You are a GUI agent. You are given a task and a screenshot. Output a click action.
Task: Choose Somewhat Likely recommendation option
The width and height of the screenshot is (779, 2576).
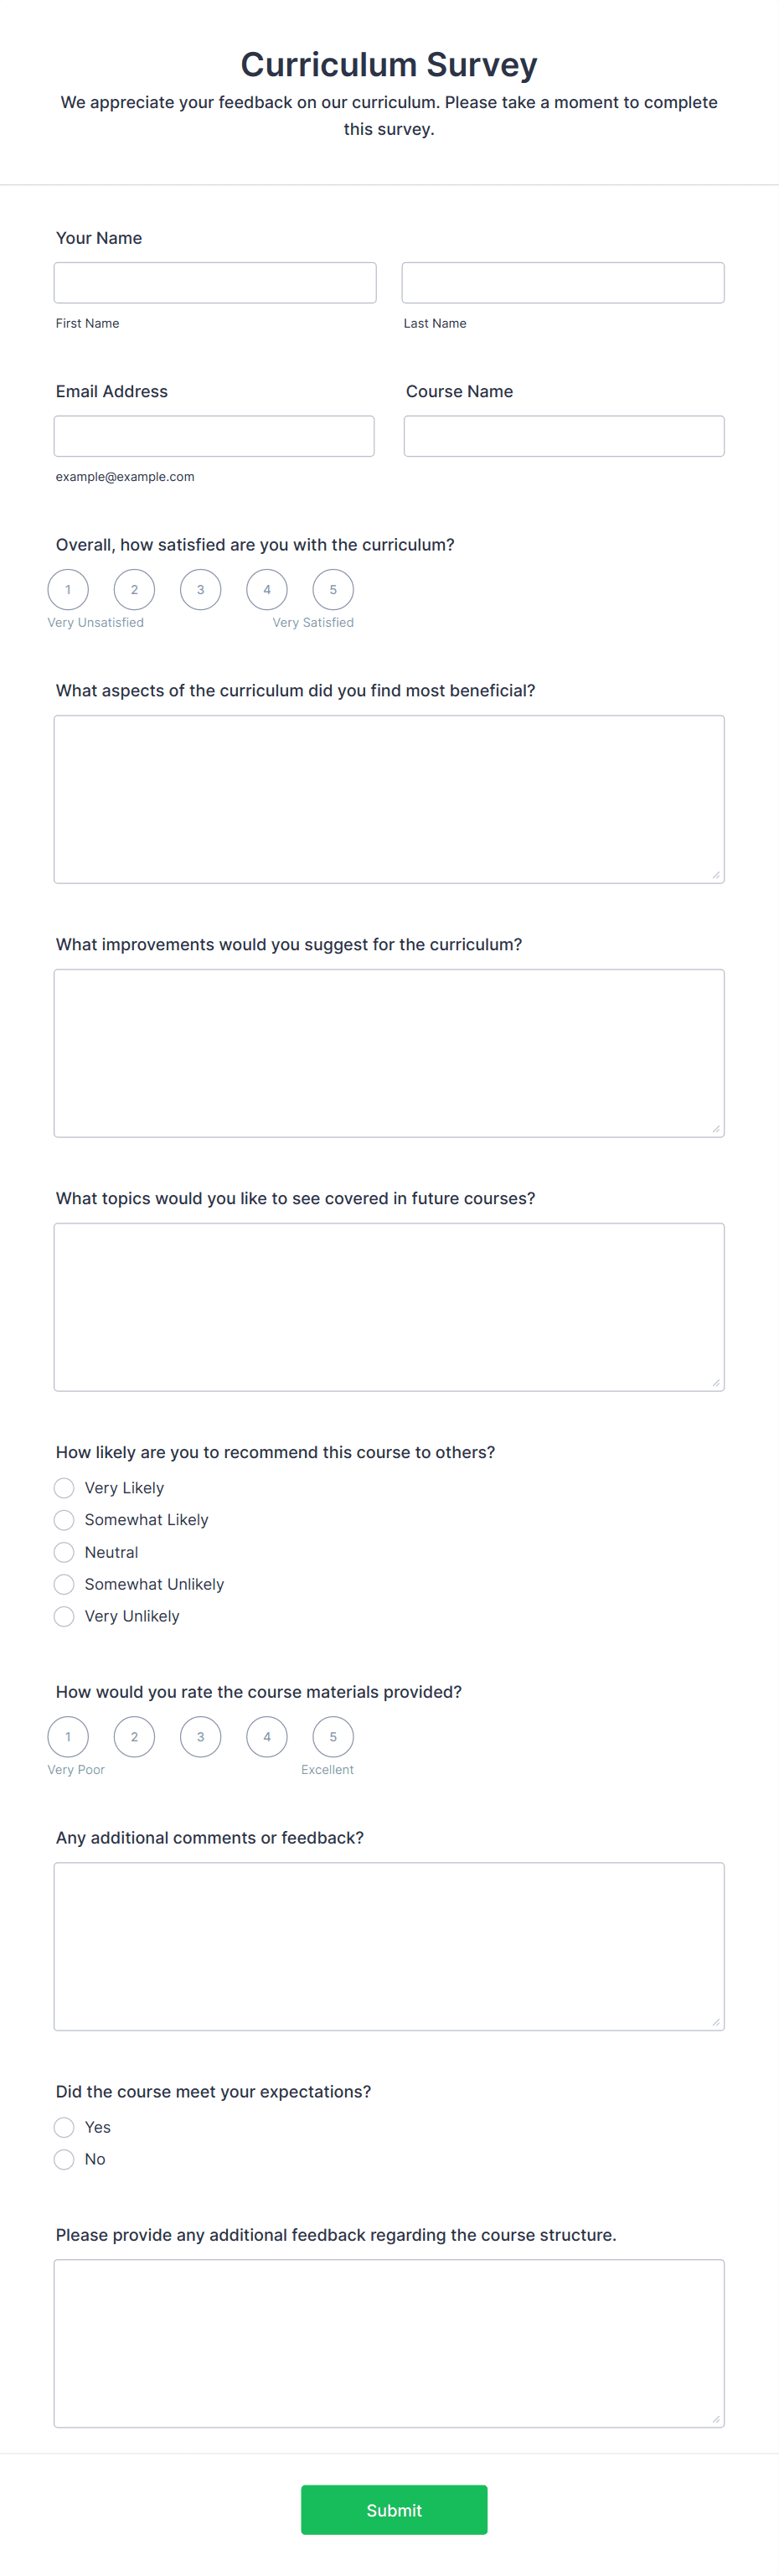click(x=64, y=1519)
